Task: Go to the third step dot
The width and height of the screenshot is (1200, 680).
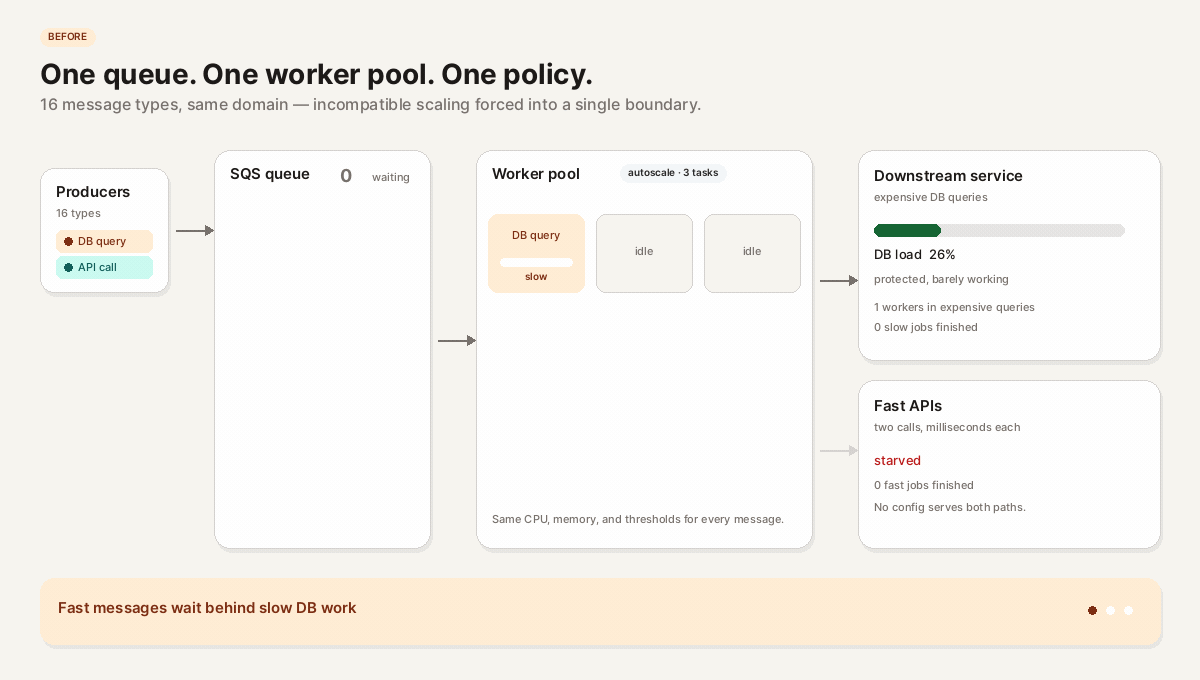Action: coord(1128,610)
